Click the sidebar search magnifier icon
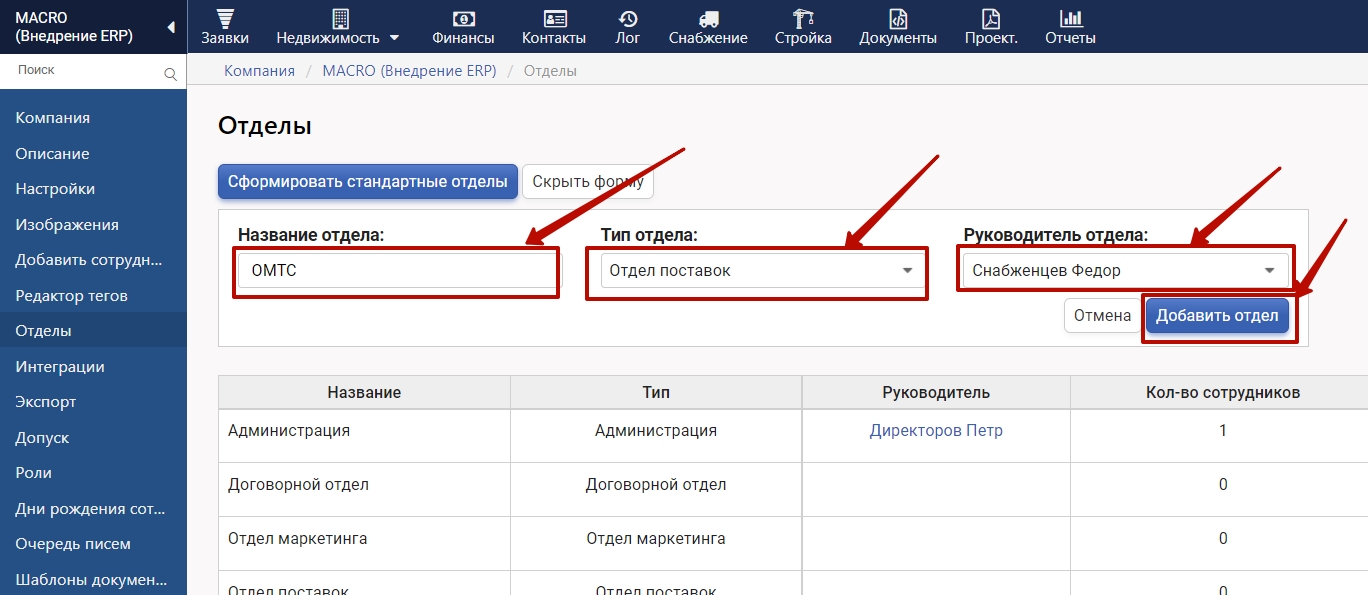 170,73
